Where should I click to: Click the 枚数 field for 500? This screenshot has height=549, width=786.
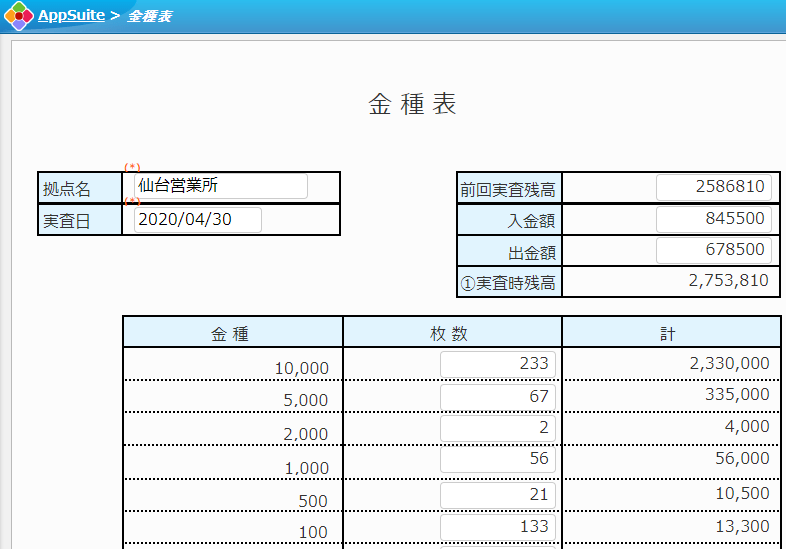click(497, 495)
